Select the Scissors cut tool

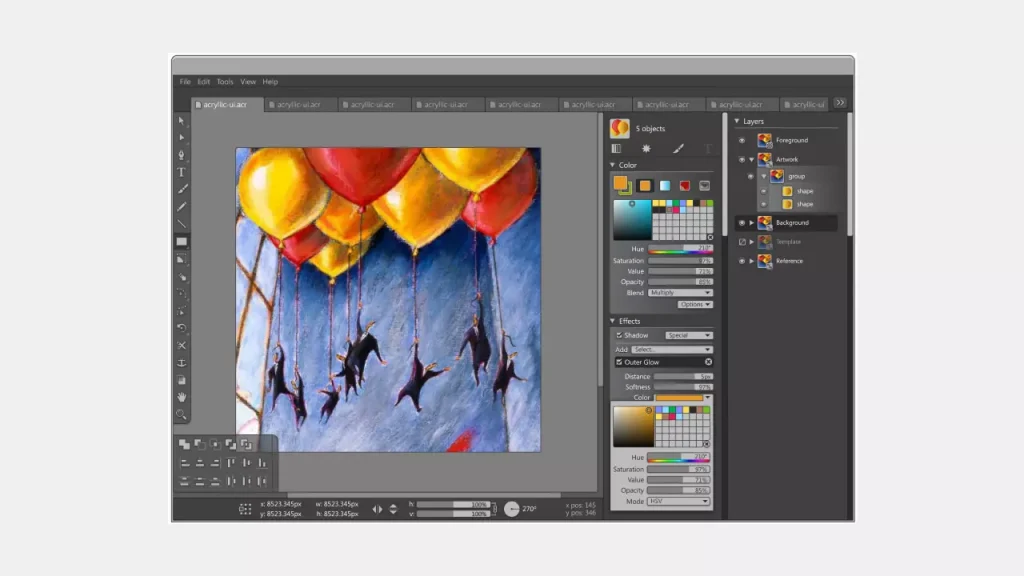coord(182,345)
